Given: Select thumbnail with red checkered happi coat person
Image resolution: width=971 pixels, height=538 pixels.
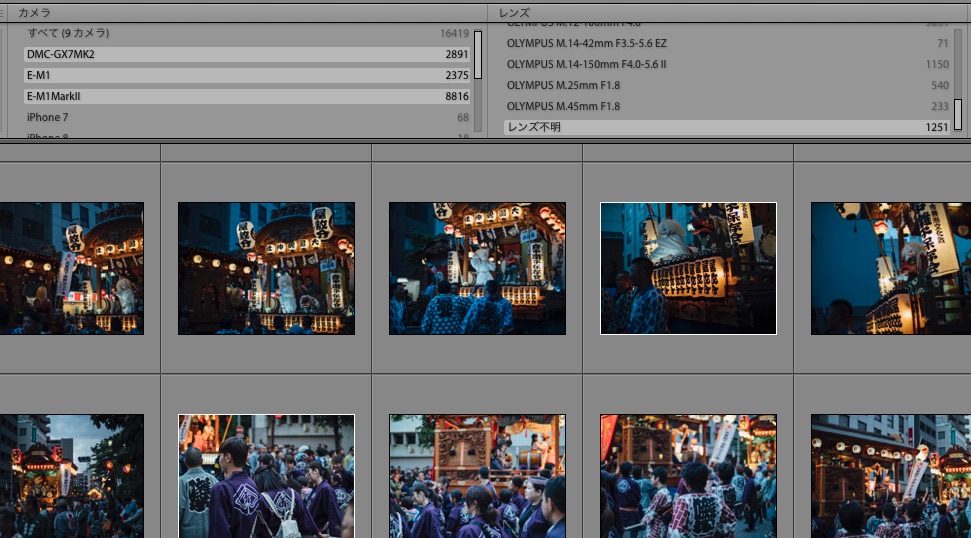Looking at the screenshot, I should (x=688, y=476).
